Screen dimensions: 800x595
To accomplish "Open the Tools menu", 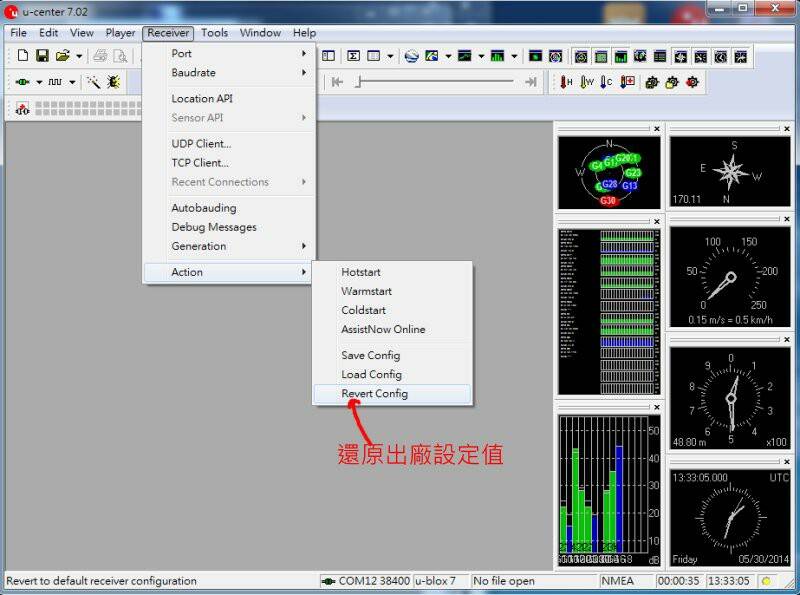I will (214, 33).
